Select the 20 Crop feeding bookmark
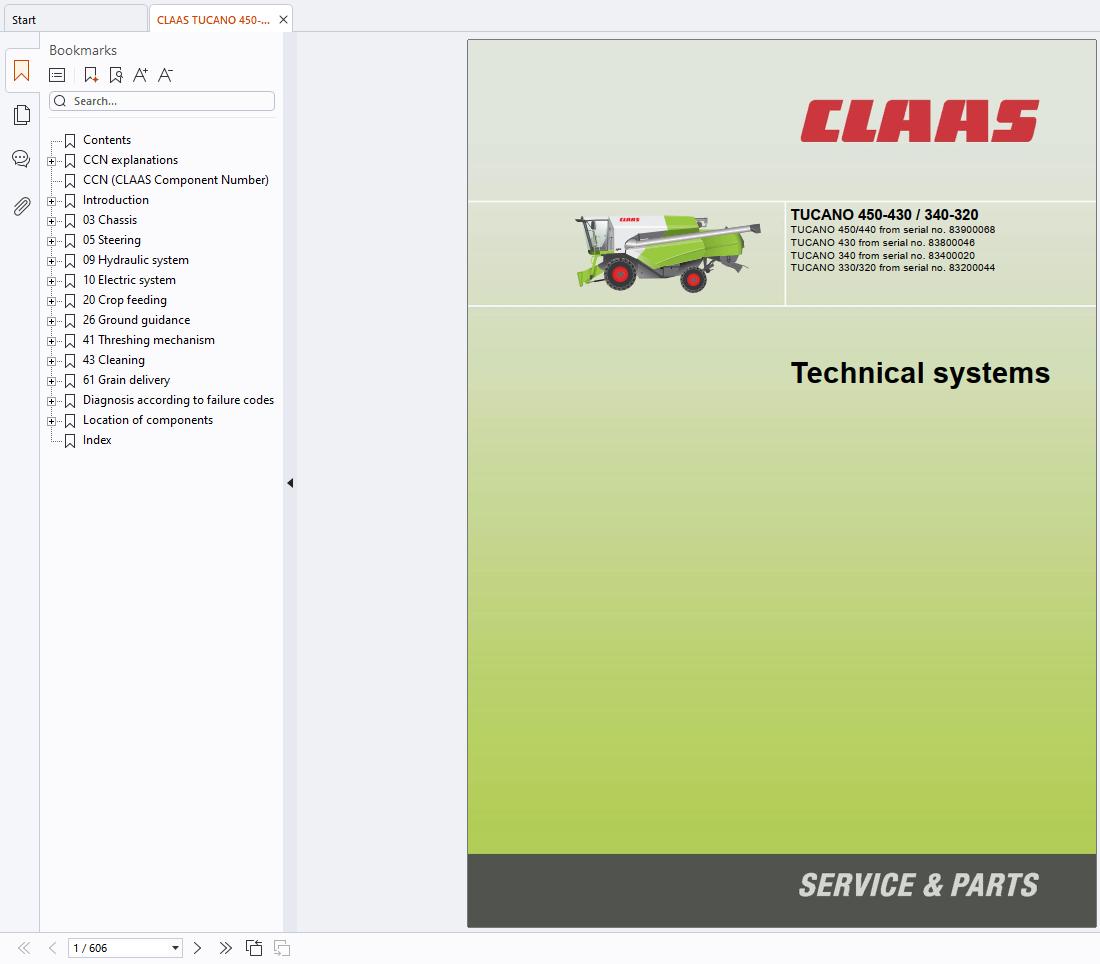 pyautogui.click(x=125, y=300)
